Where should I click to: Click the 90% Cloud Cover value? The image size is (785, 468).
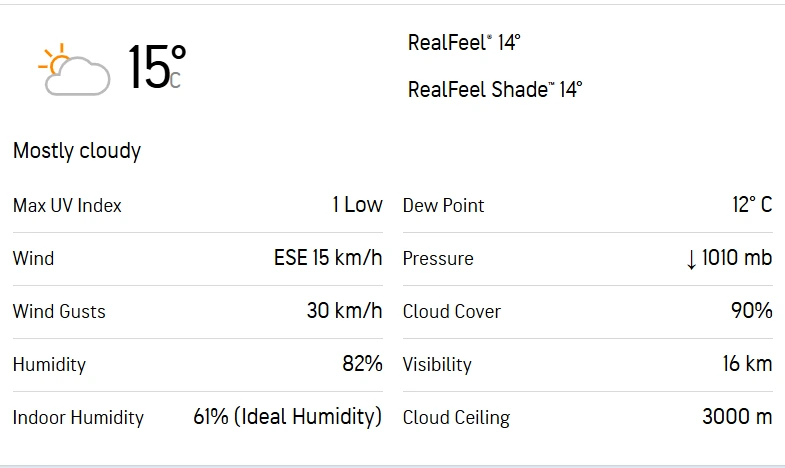pyautogui.click(x=751, y=311)
